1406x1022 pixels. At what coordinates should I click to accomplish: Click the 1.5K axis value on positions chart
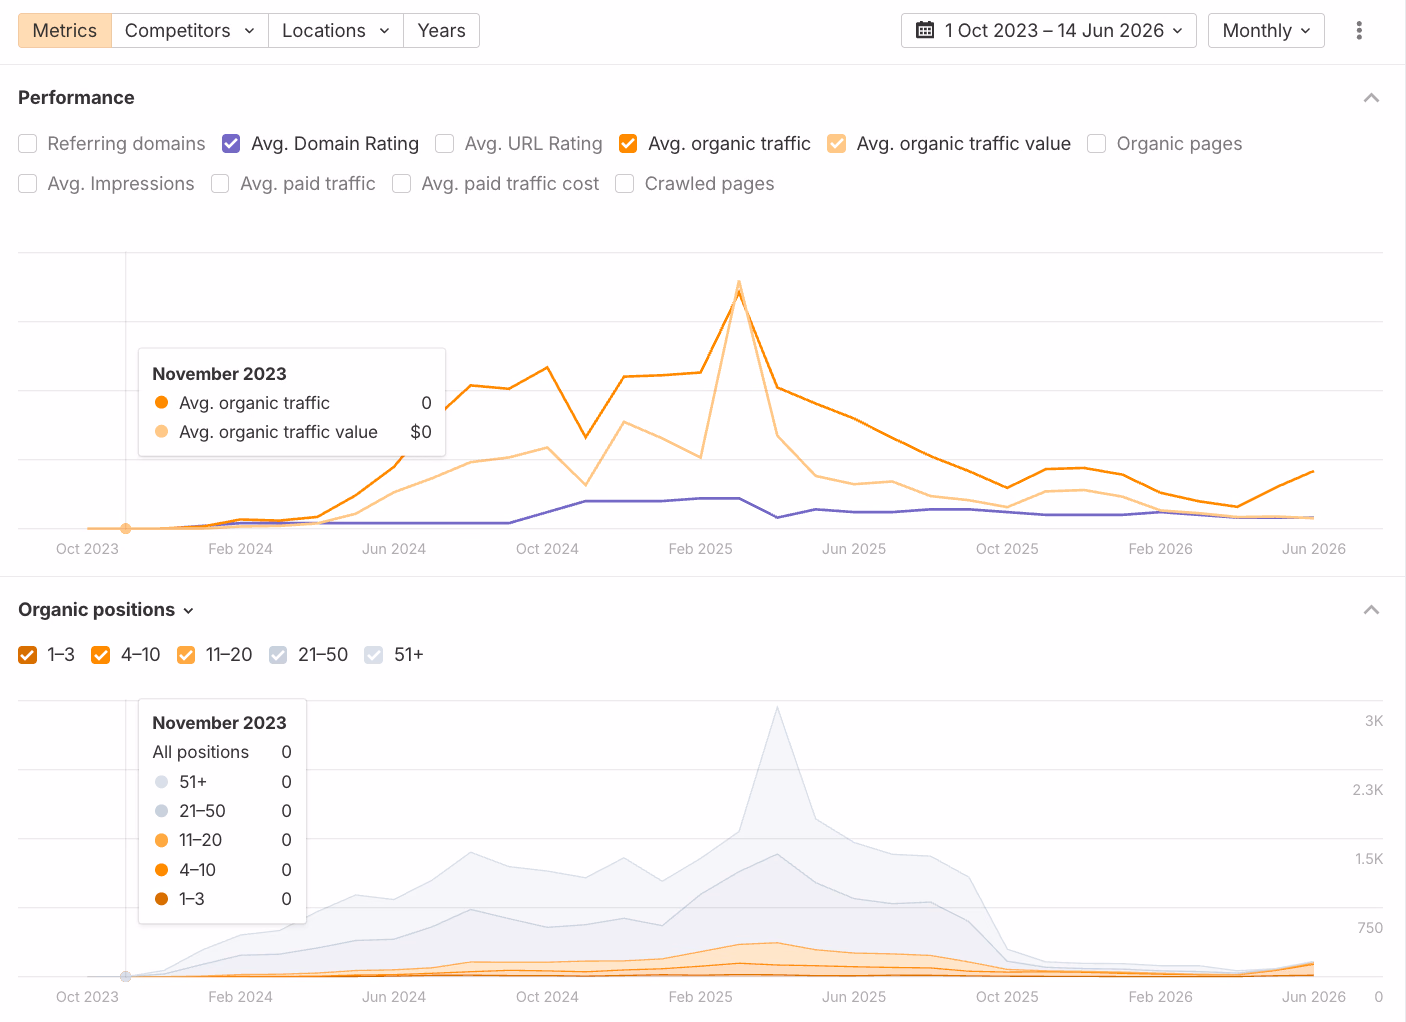1369,859
